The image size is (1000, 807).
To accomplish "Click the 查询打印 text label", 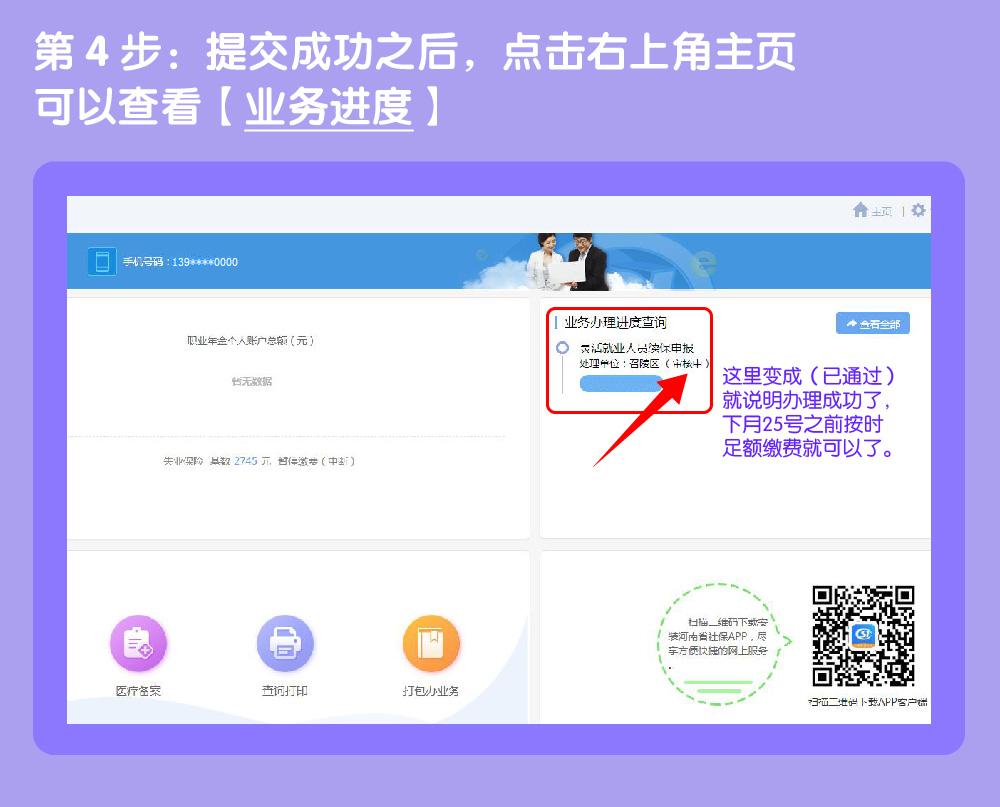I will click(285, 691).
